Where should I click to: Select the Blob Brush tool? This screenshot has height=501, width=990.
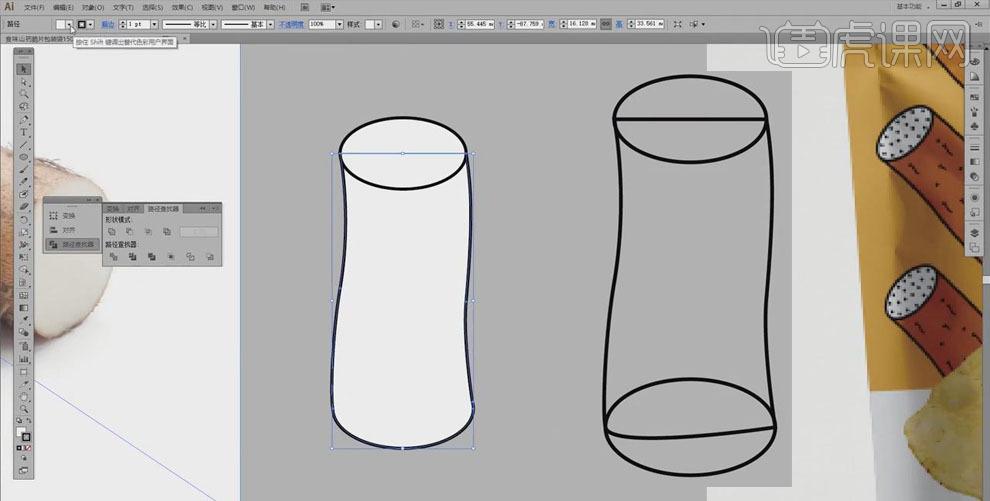tap(24, 194)
